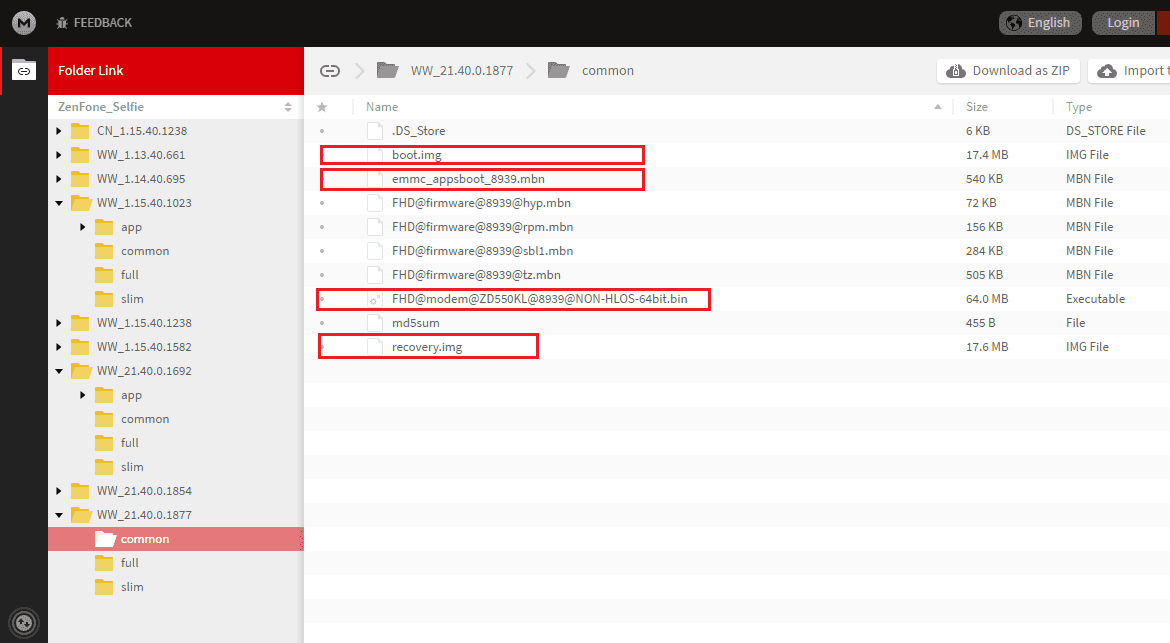Expand the CN_1.15.40.1238 folder
Screen dimensions: 1170x643
tap(59, 131)
